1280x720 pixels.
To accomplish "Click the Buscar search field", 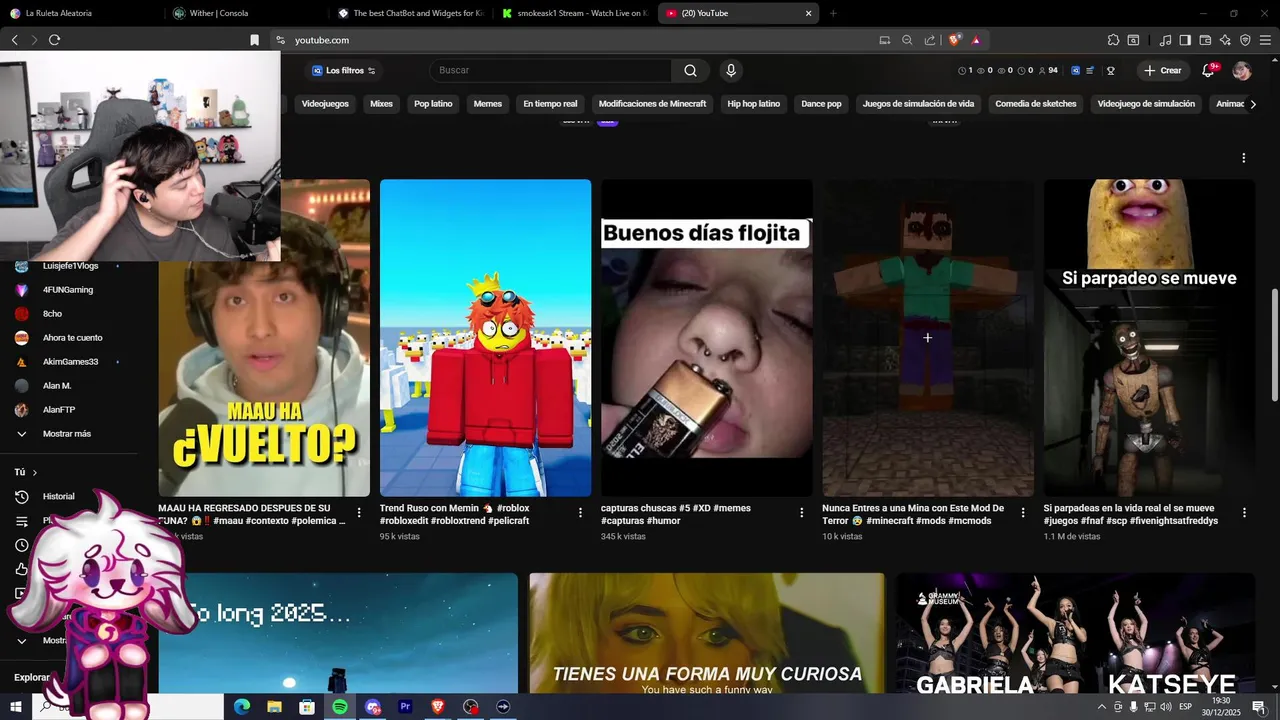I will tap(553, 70).
